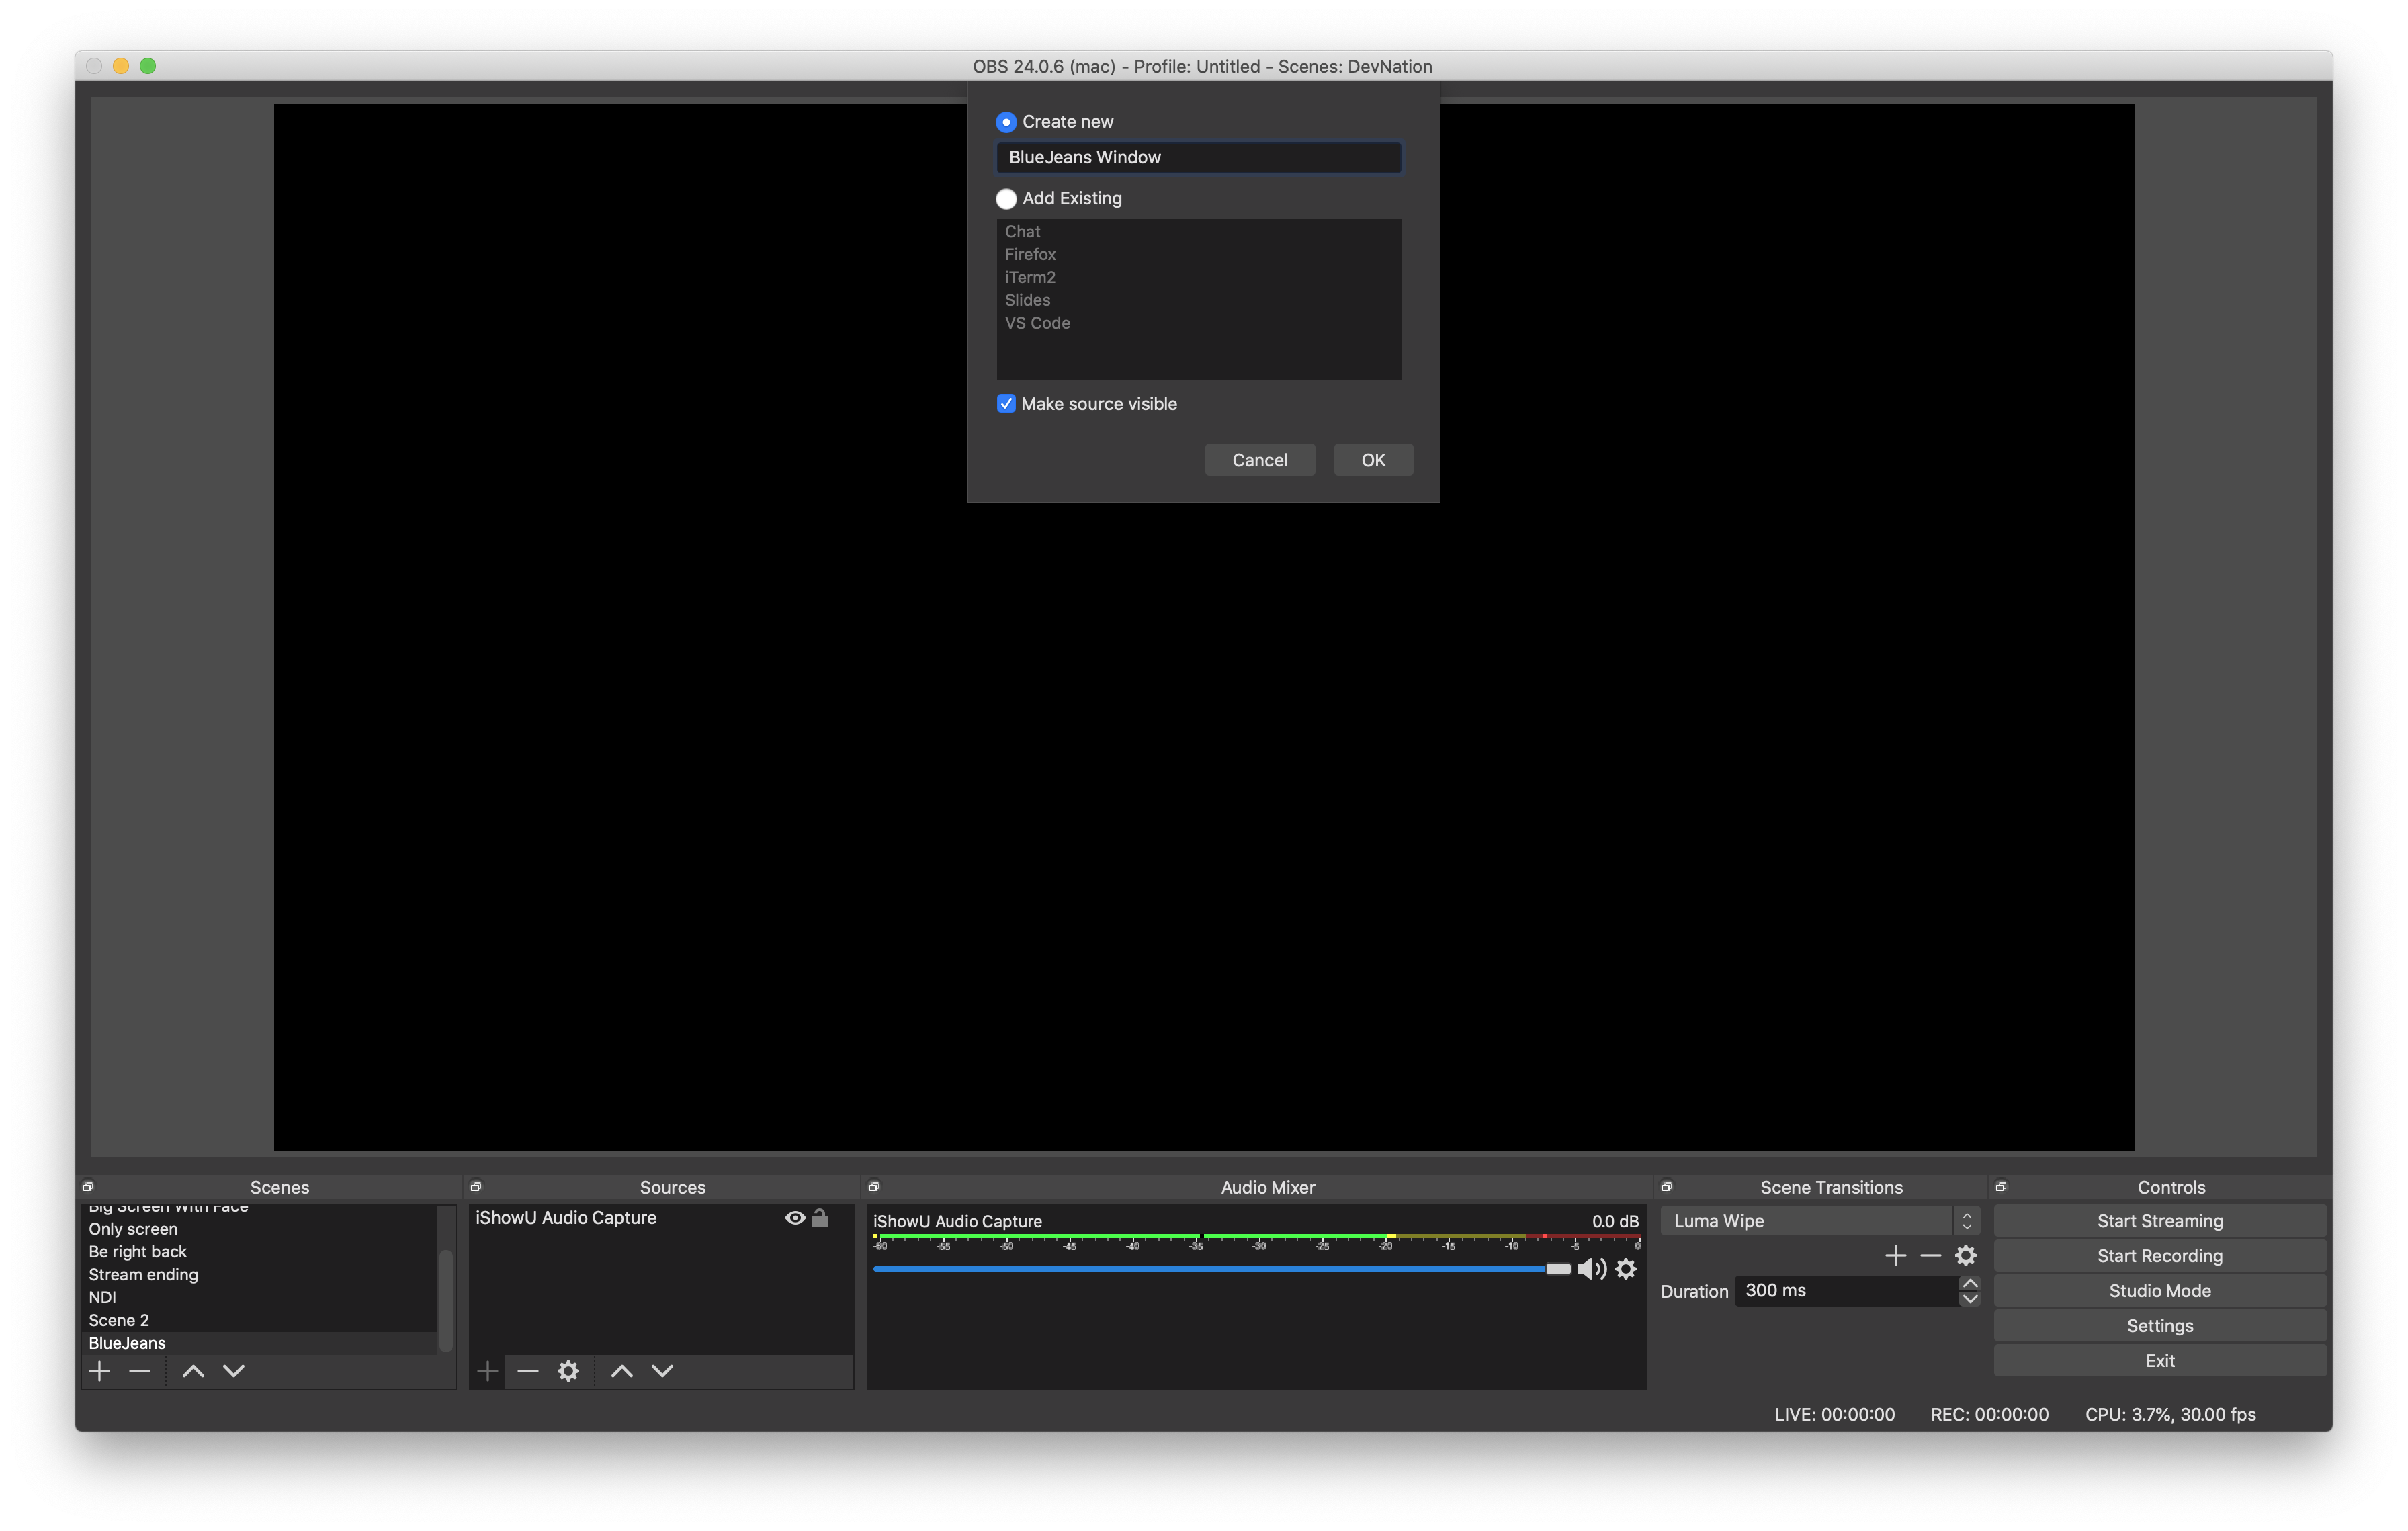Click the BlueJeans Window name input field

[x=1201, y=157]
